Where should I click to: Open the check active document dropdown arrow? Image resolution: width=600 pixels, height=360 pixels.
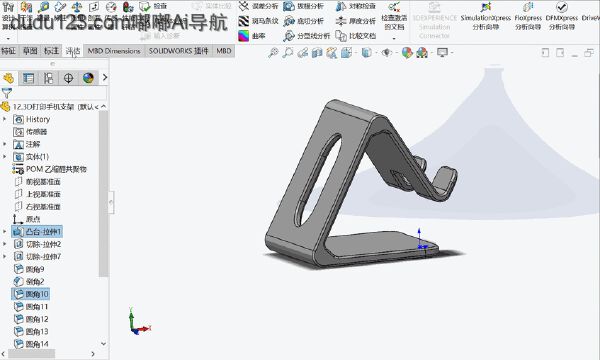394,38
